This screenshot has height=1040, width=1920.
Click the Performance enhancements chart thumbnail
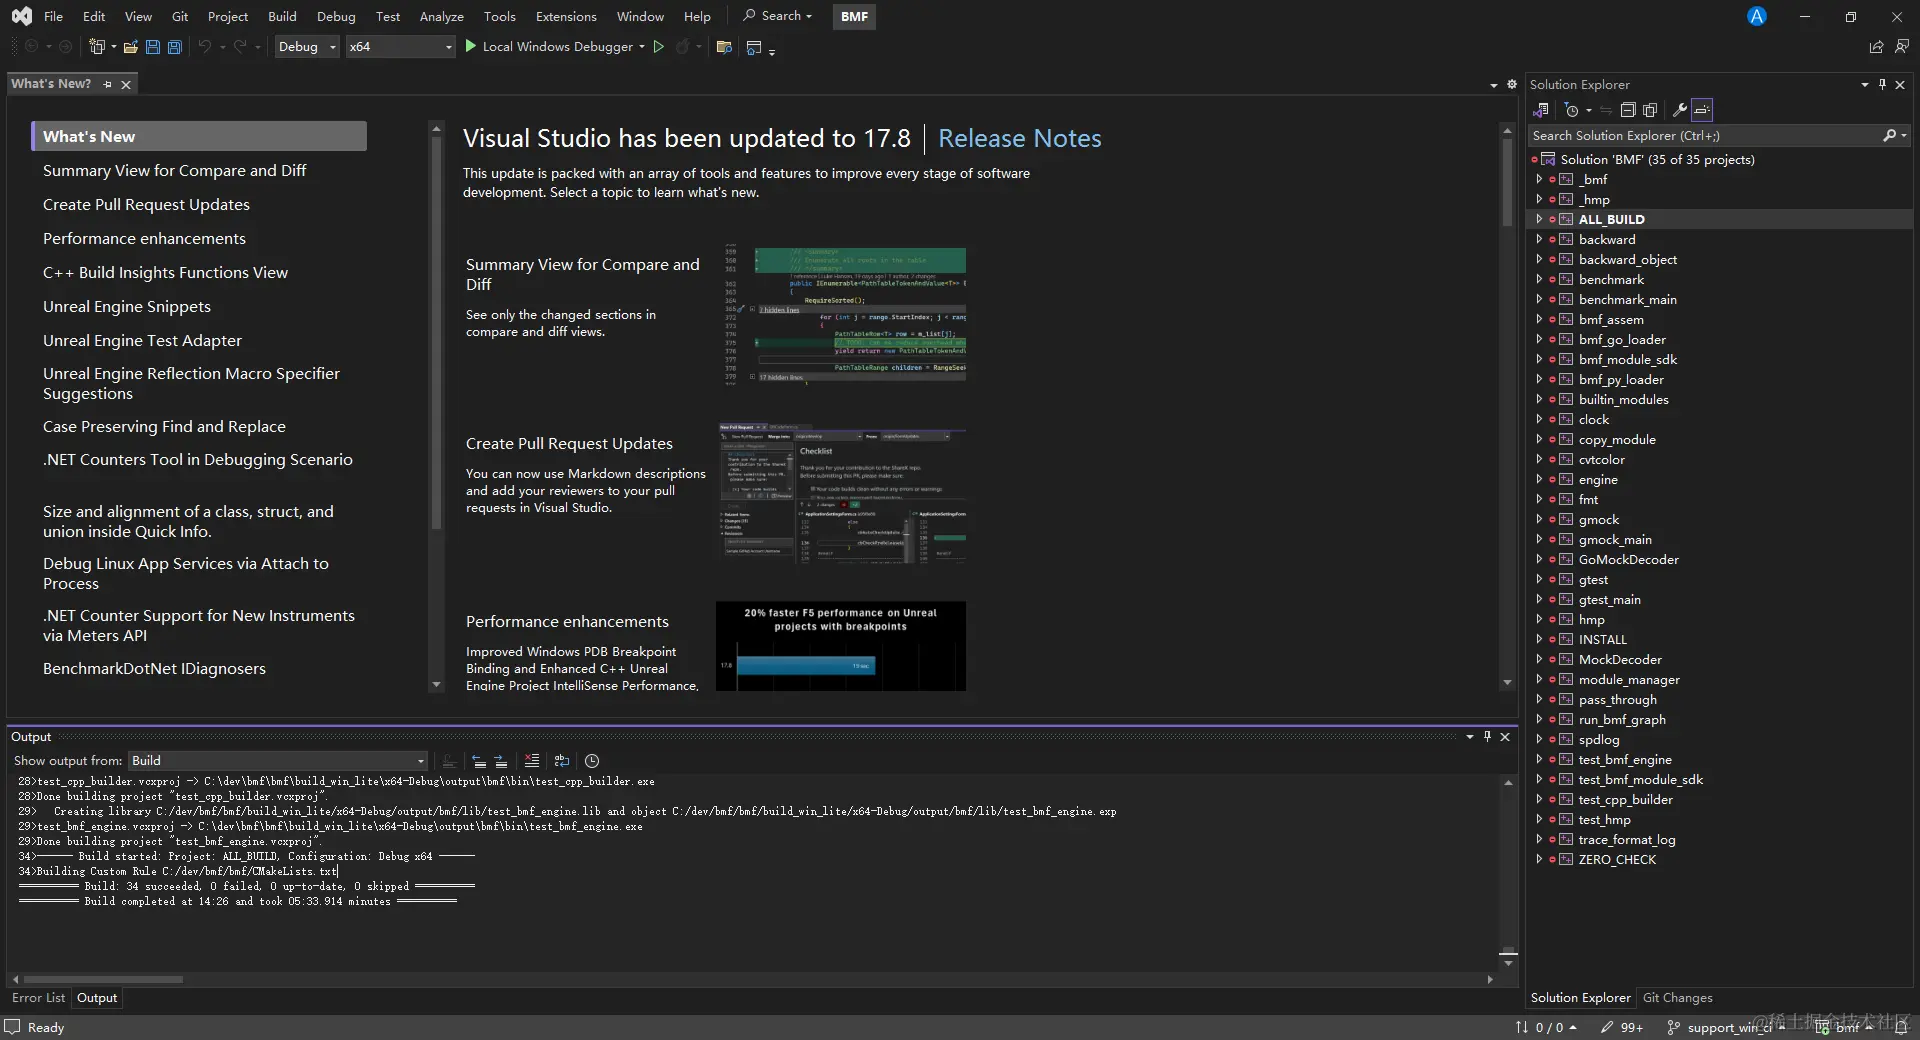pyautogui.click(x=841, y=646)
